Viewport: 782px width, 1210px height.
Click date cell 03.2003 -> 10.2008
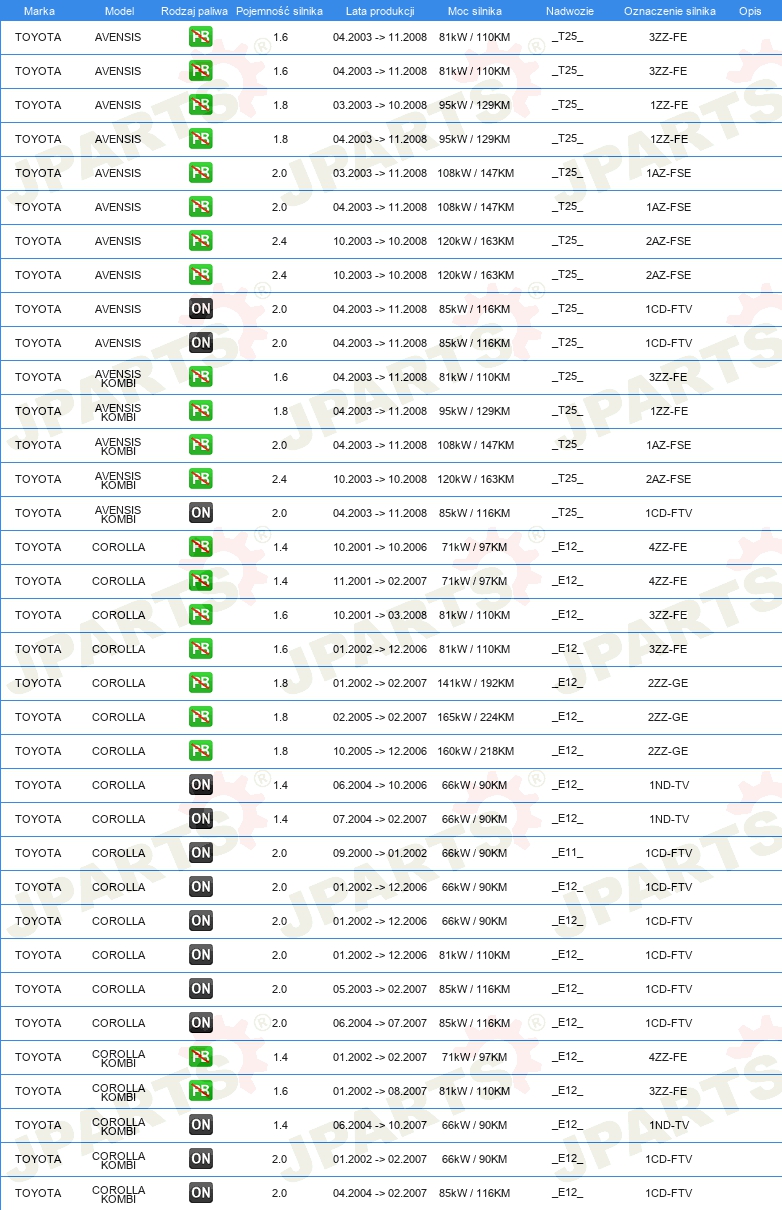pos(380,105)
